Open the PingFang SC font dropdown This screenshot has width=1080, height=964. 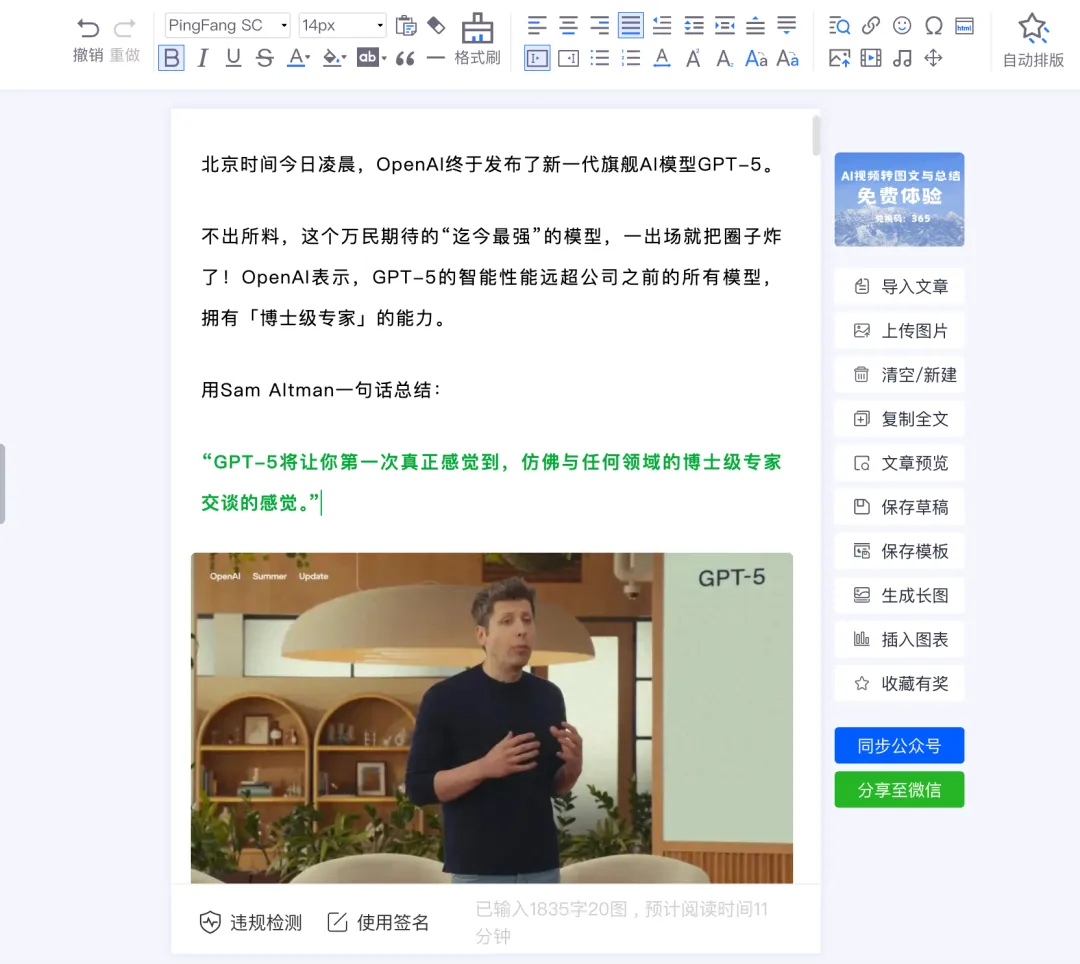click(x=227, y=25)
